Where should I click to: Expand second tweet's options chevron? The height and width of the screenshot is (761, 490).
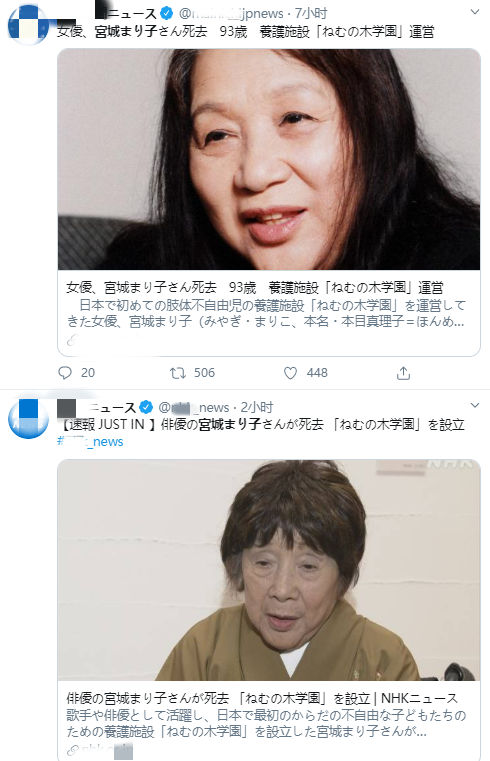click(475, 405)
